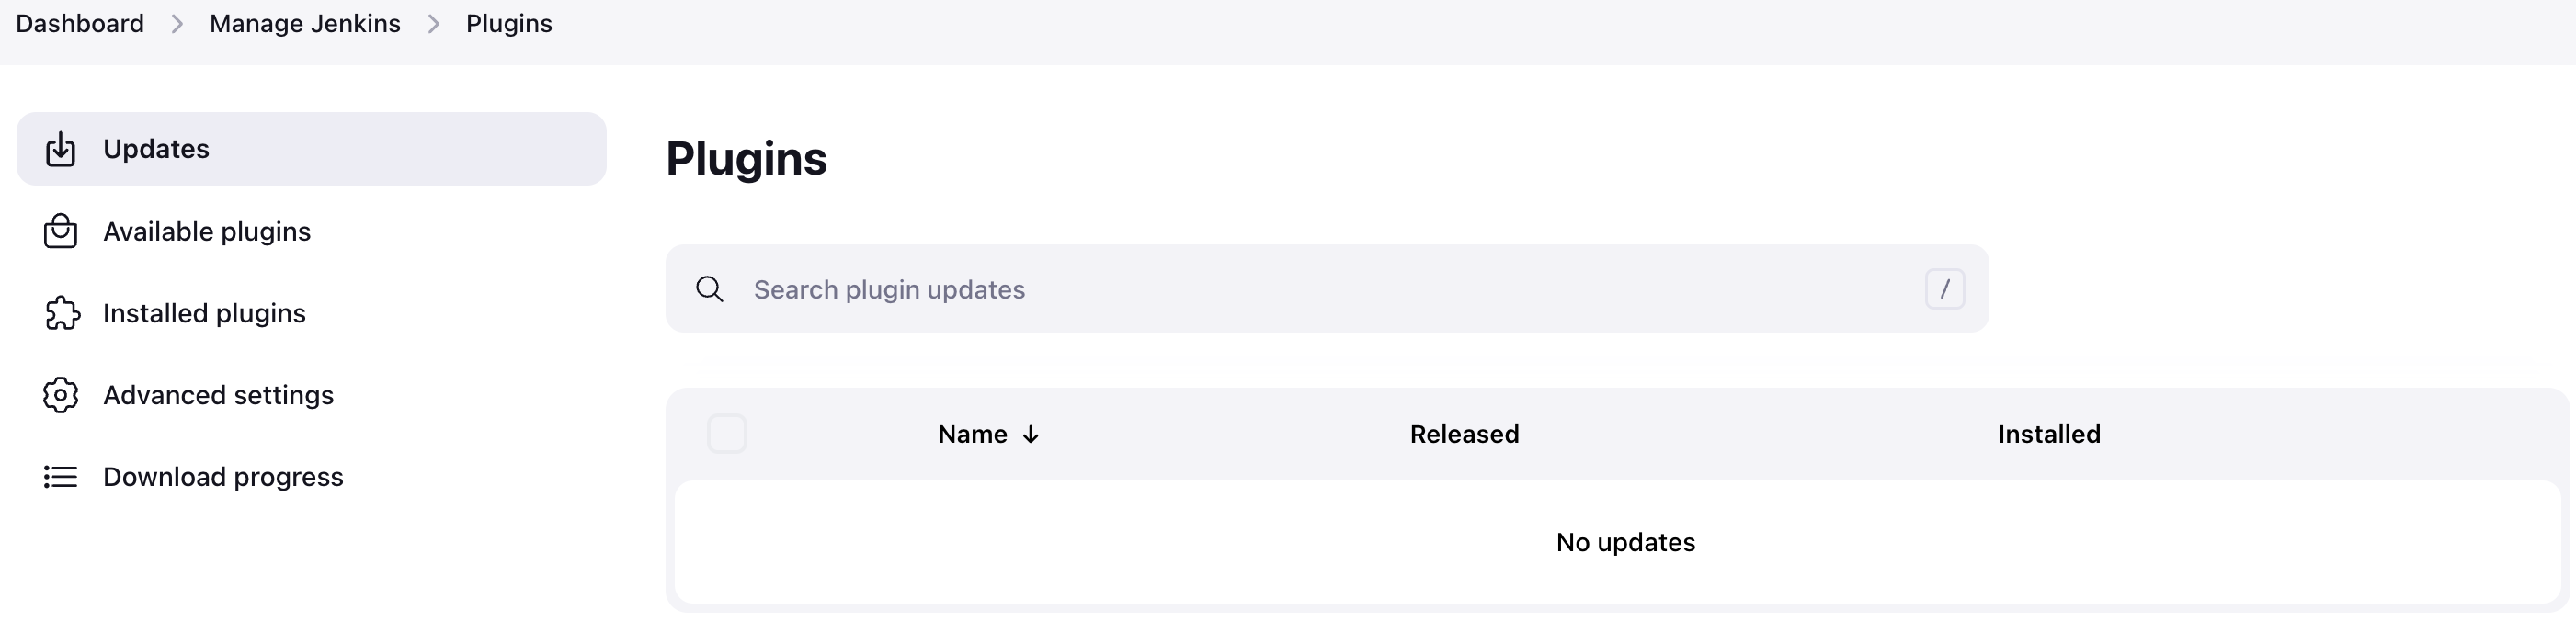Click the Advanced settings gear icon

click(x=61, y=395)
